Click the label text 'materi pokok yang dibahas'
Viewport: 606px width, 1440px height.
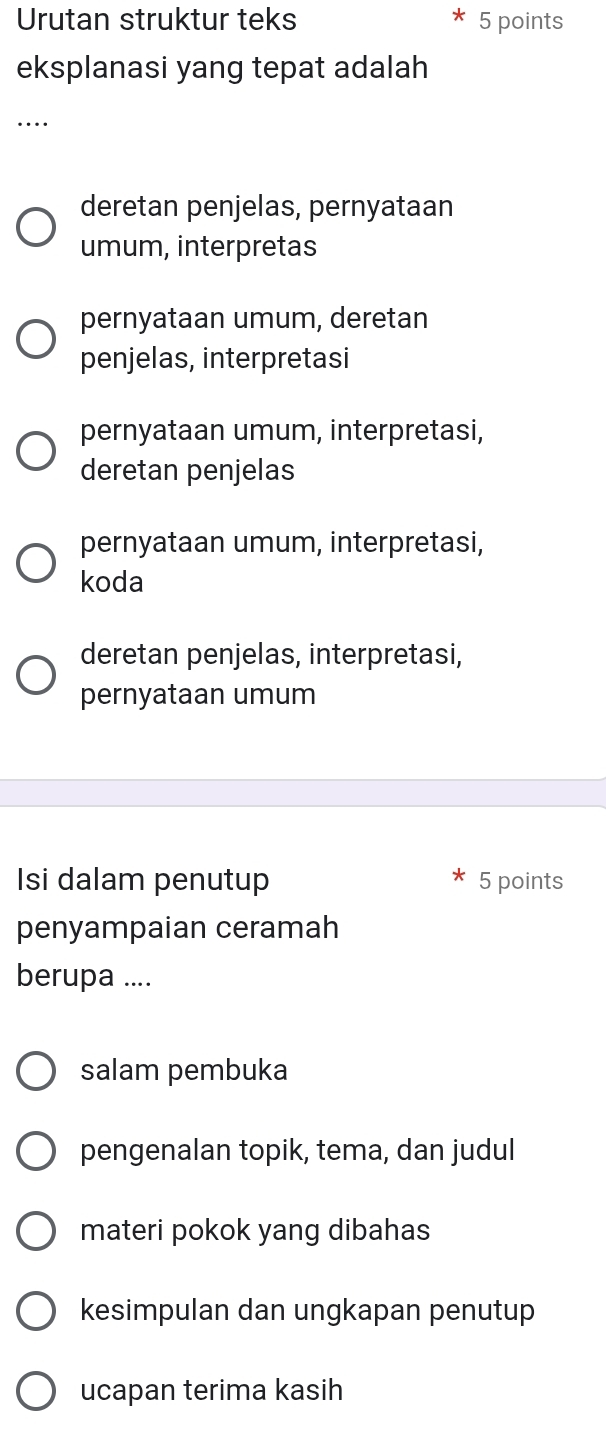[256, 1230]
